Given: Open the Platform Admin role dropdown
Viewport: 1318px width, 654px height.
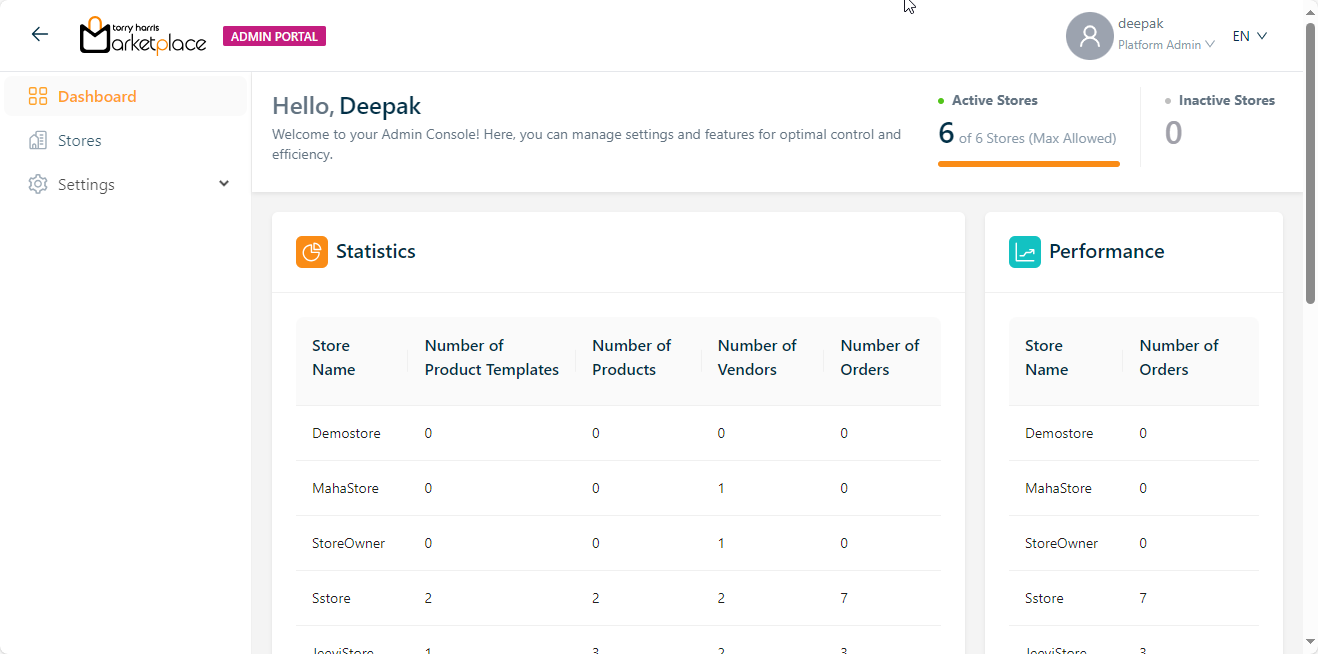Looking at the screenshot, I should [x=1166, y=45].
